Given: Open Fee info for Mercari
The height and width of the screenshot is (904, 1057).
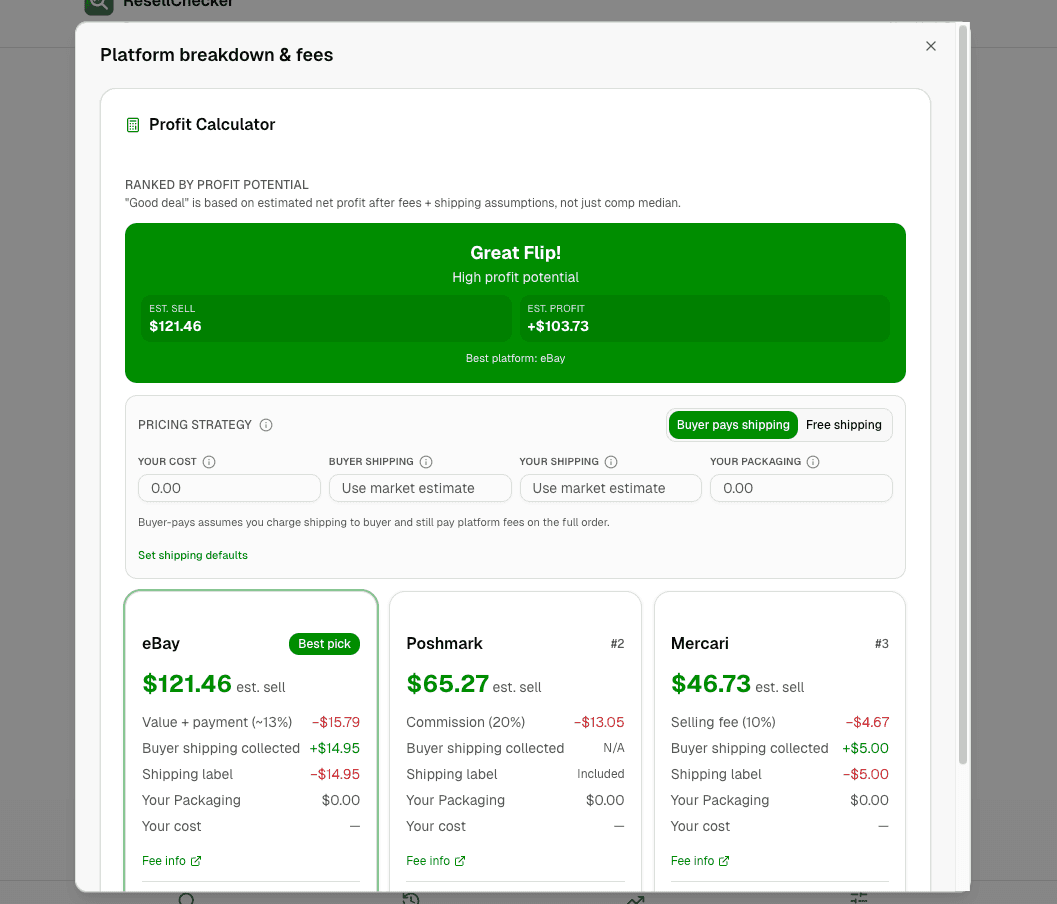Looking at the screenshot, I should point(700,860).
